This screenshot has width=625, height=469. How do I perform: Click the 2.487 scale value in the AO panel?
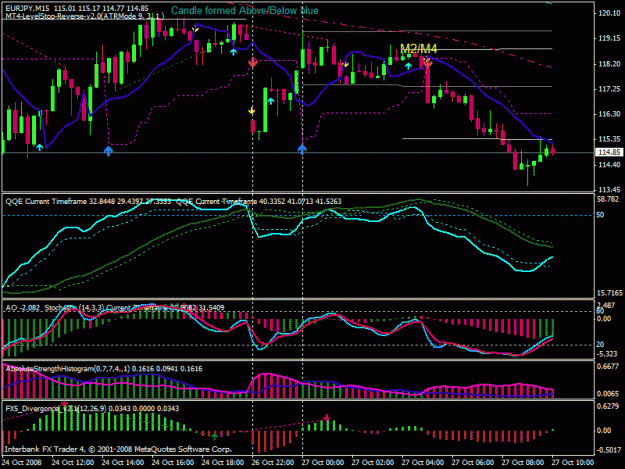(x=606, y=305)
